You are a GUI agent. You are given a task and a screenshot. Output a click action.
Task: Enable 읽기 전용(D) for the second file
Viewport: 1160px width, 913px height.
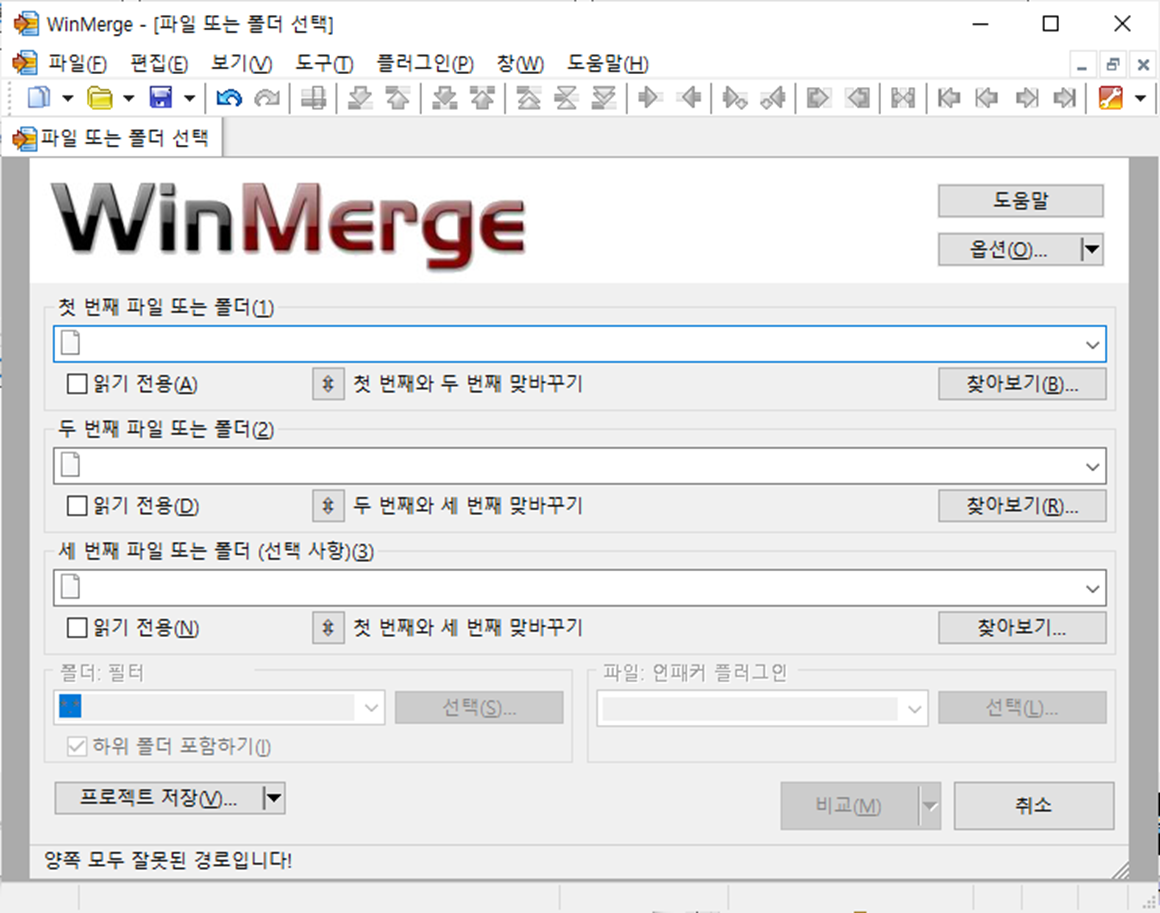[x=77, y=506]
